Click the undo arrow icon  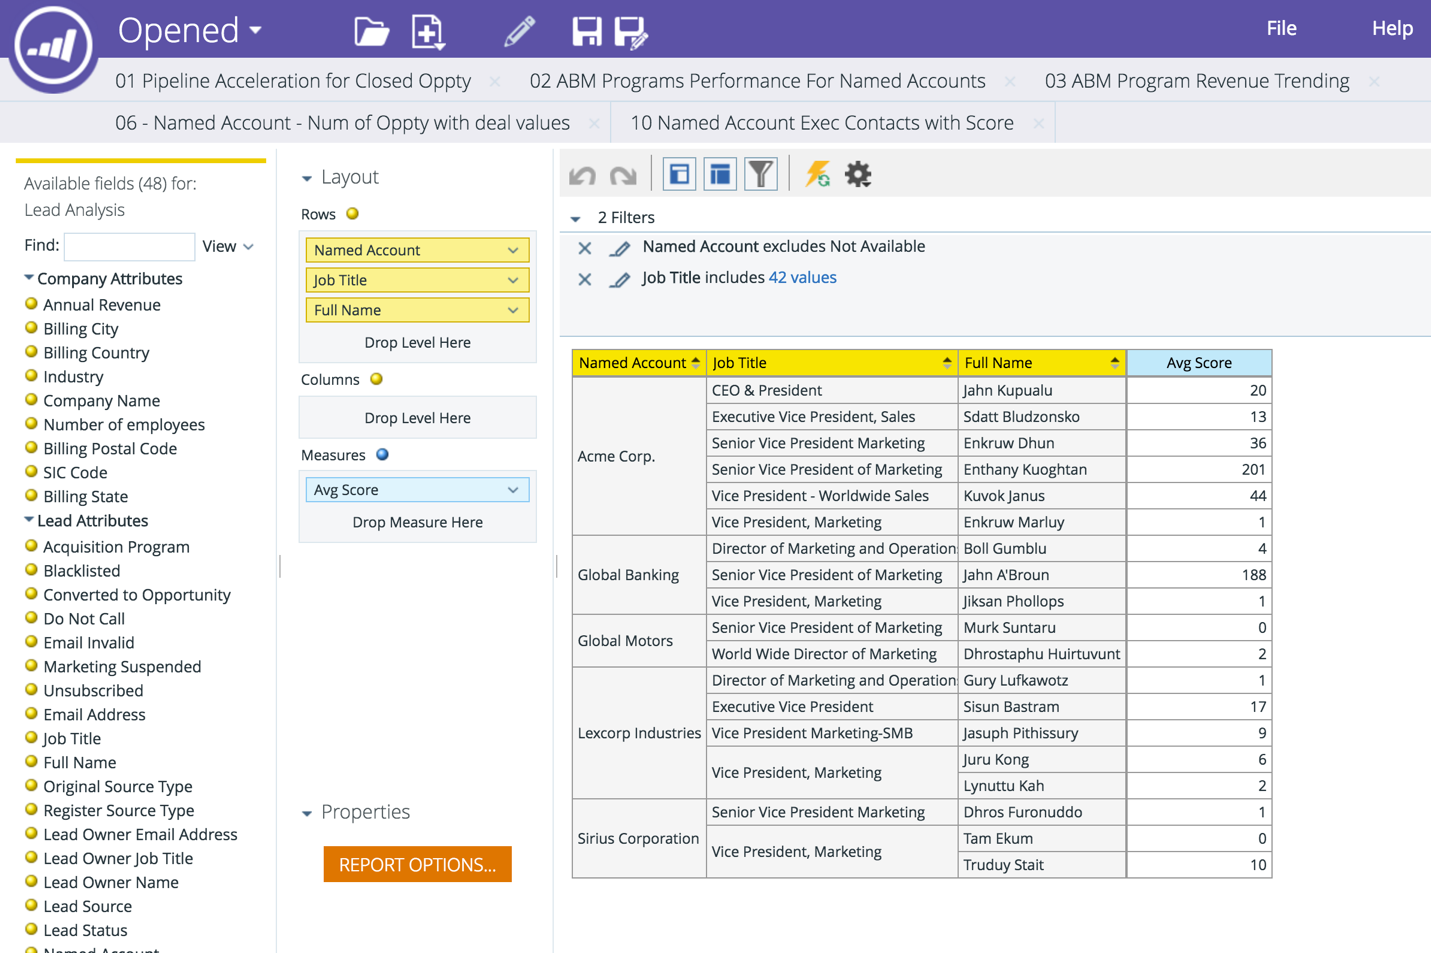click(x=582, y=176)
